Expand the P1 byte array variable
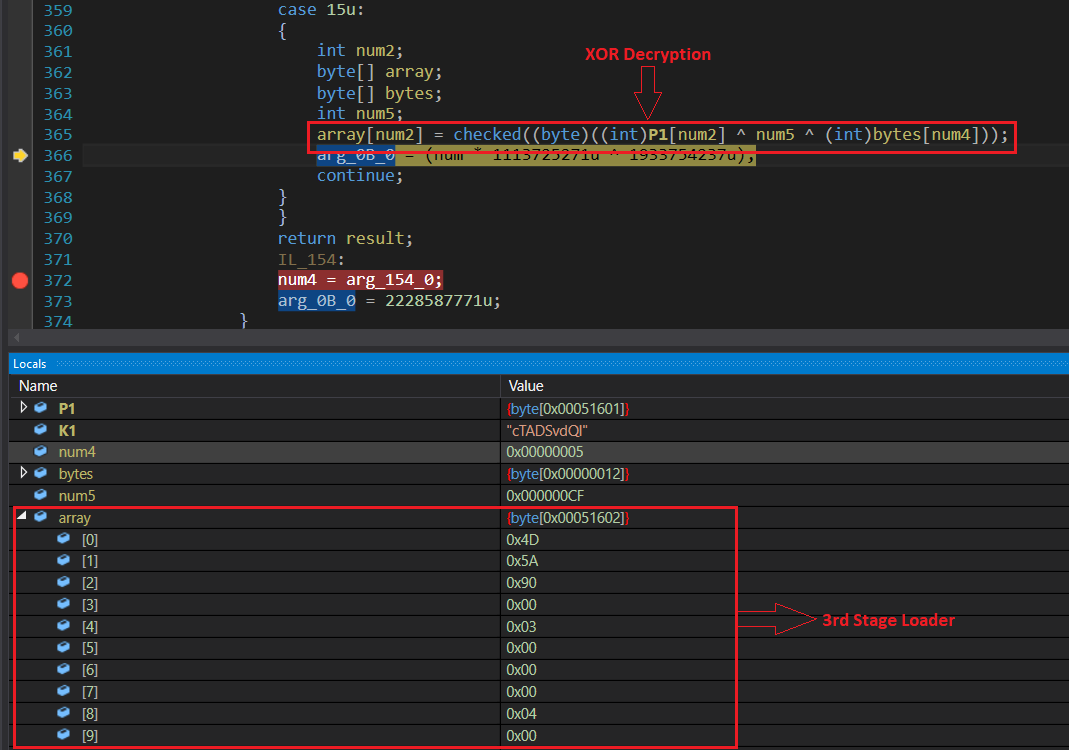The width and height of the screenshot is (1069, 750). click(24, 408)
